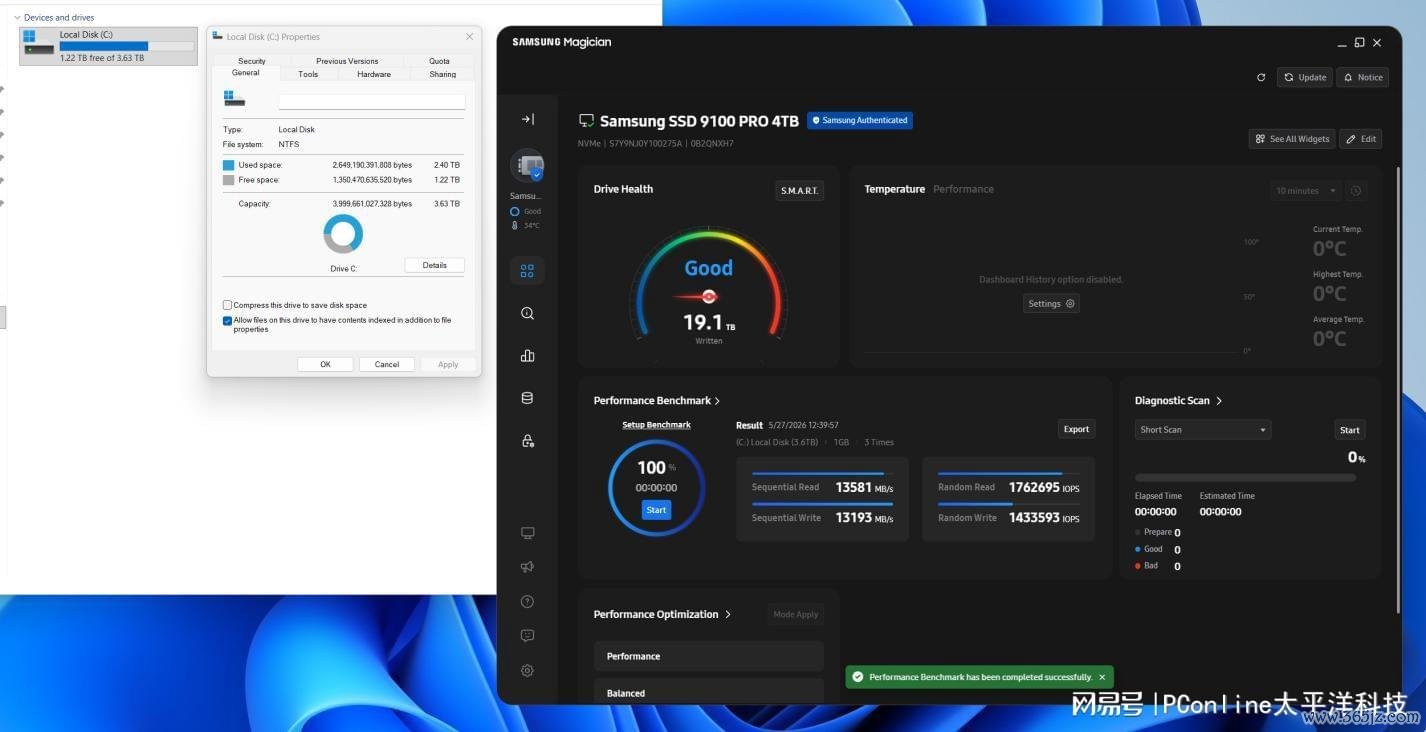Open the Short Scan type dropdown
This screenshot has height=732, width=1426.
[1203, 430]
